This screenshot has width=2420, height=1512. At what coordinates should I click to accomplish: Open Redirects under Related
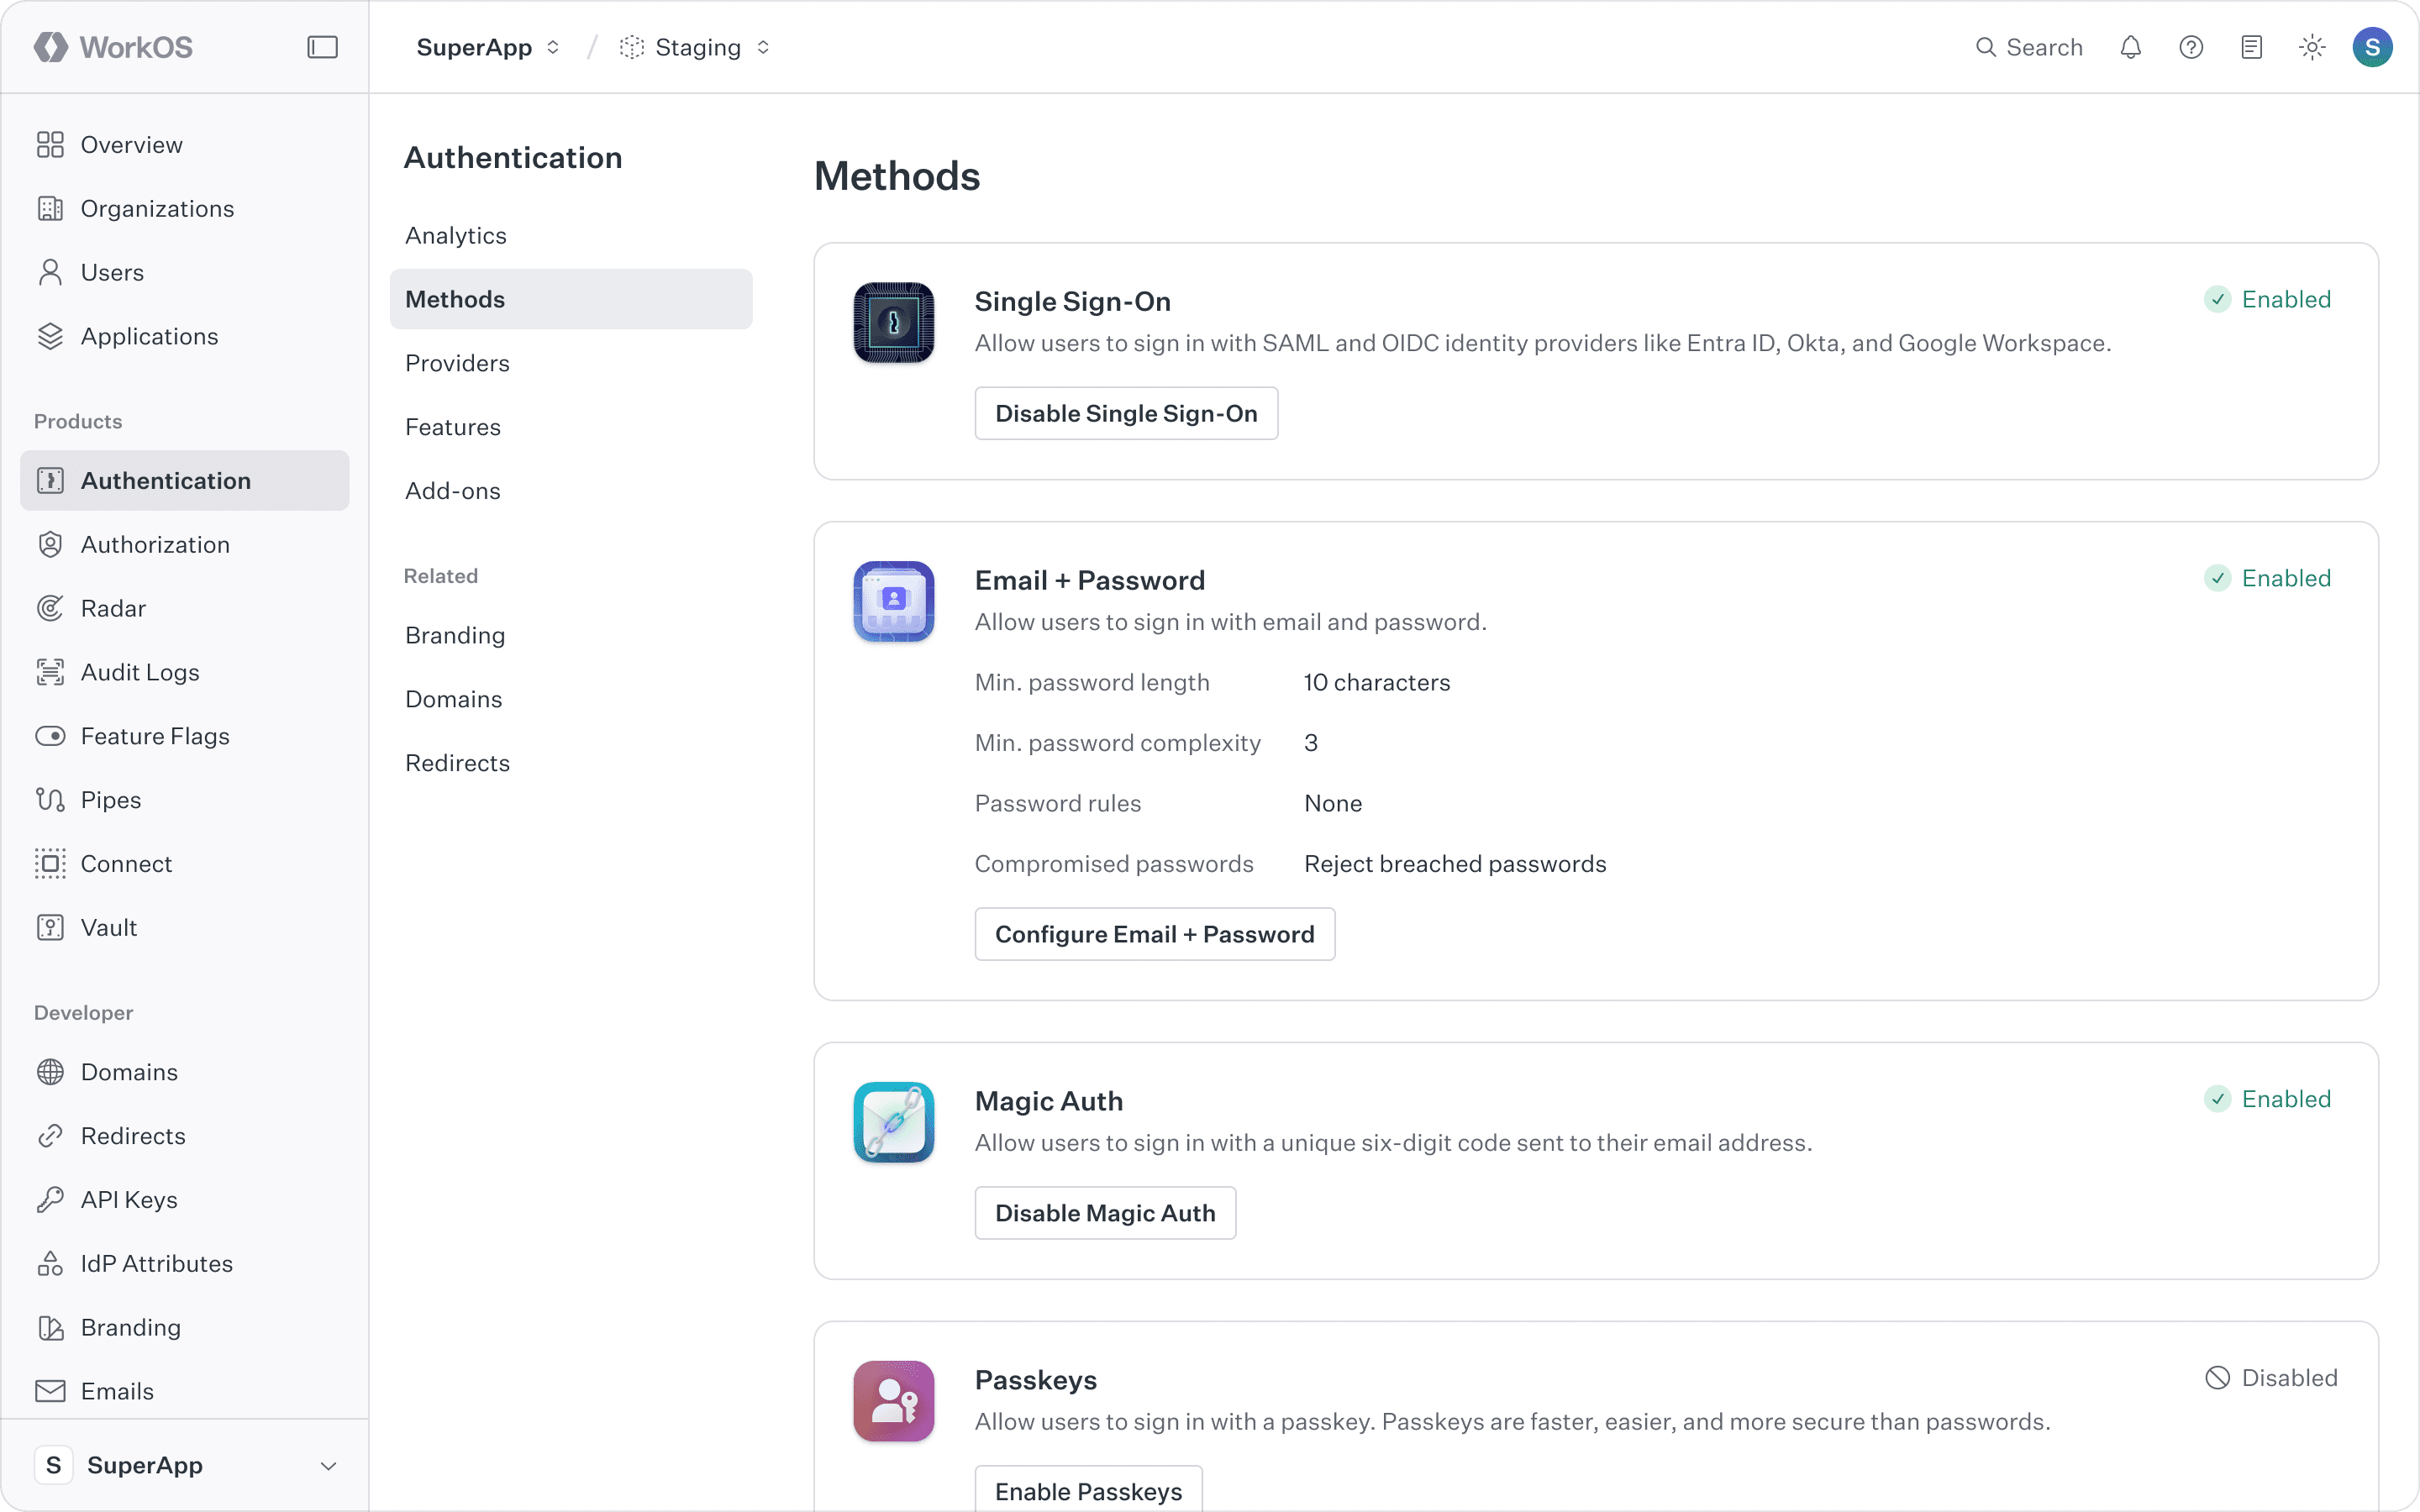coord(571,763)
